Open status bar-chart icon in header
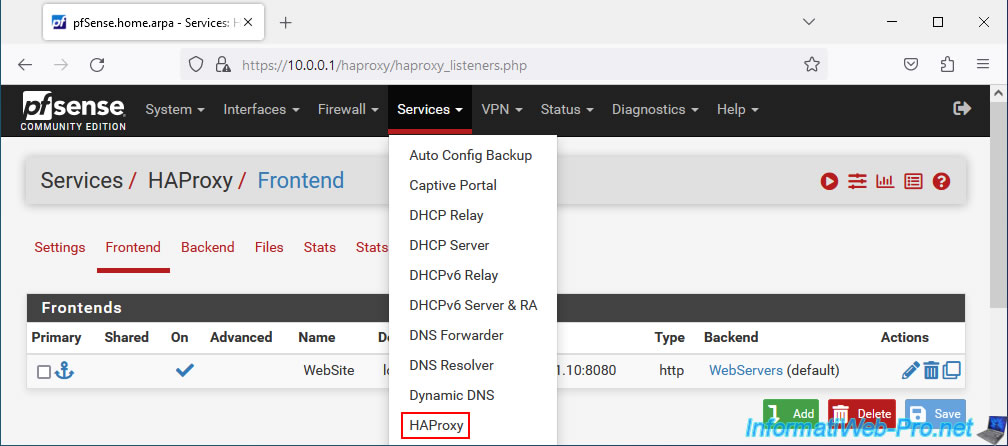The image size is (1008, 446). [x=885, y=182]
